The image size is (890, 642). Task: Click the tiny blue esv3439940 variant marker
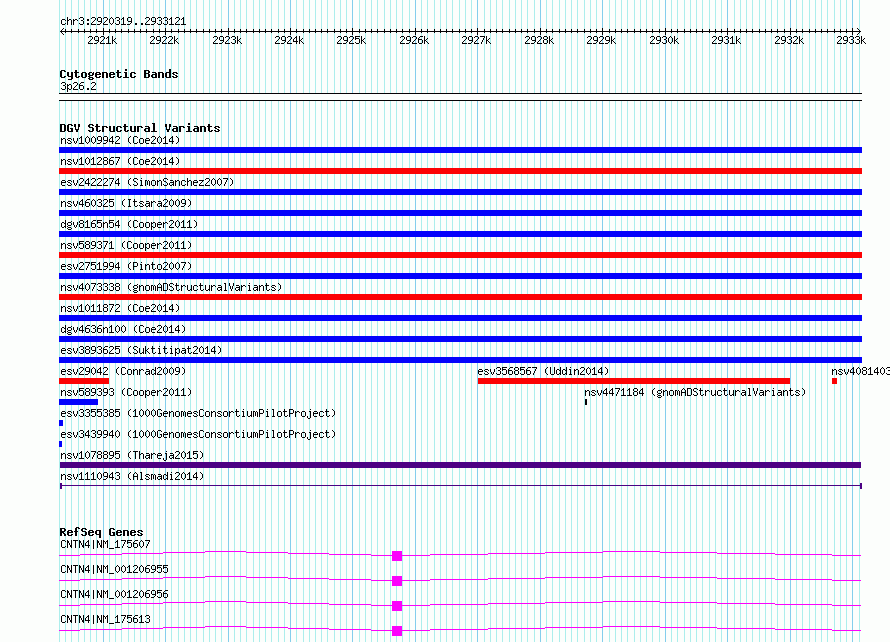pyautogui.click(x=60, y=444)
